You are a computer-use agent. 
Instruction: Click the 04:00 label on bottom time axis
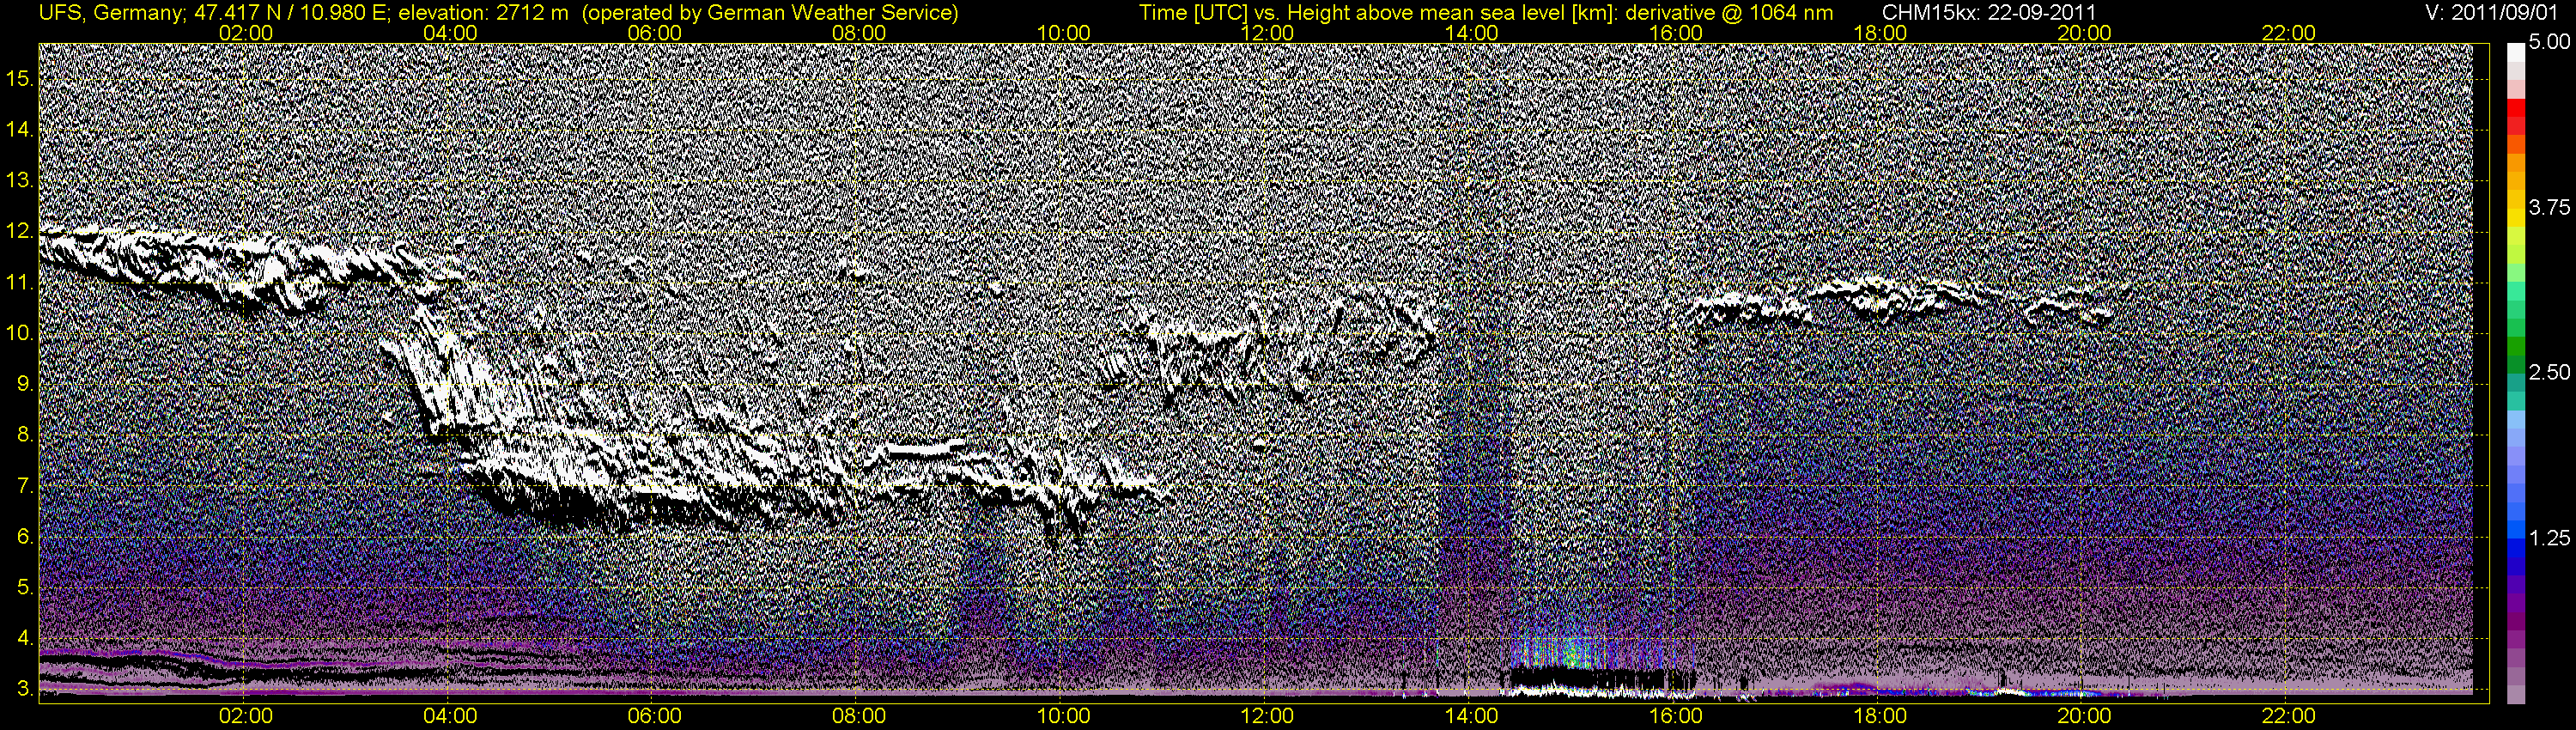(x=450, y=716)
